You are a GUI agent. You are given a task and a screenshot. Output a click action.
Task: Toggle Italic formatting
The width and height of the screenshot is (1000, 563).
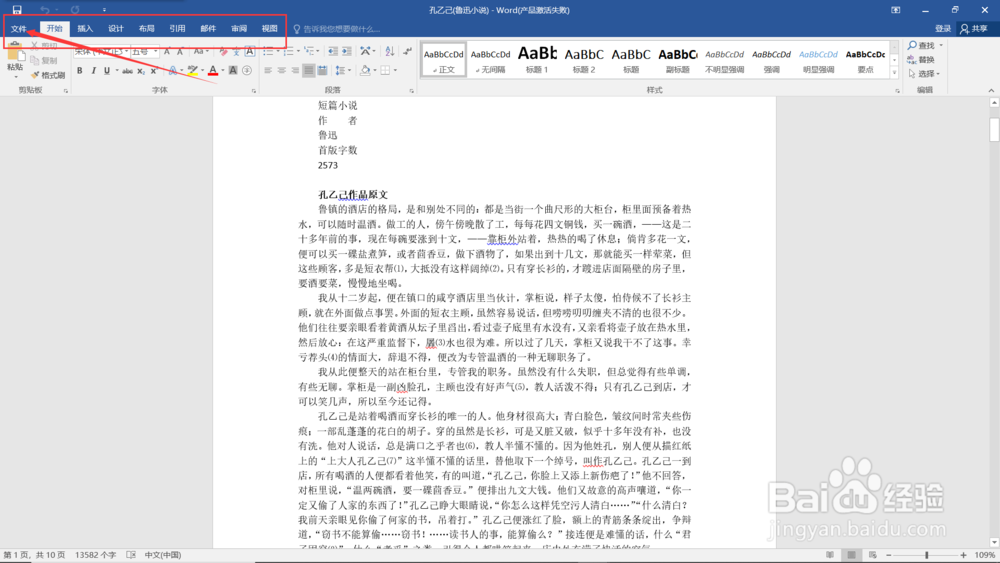click(x=93, y=71)
